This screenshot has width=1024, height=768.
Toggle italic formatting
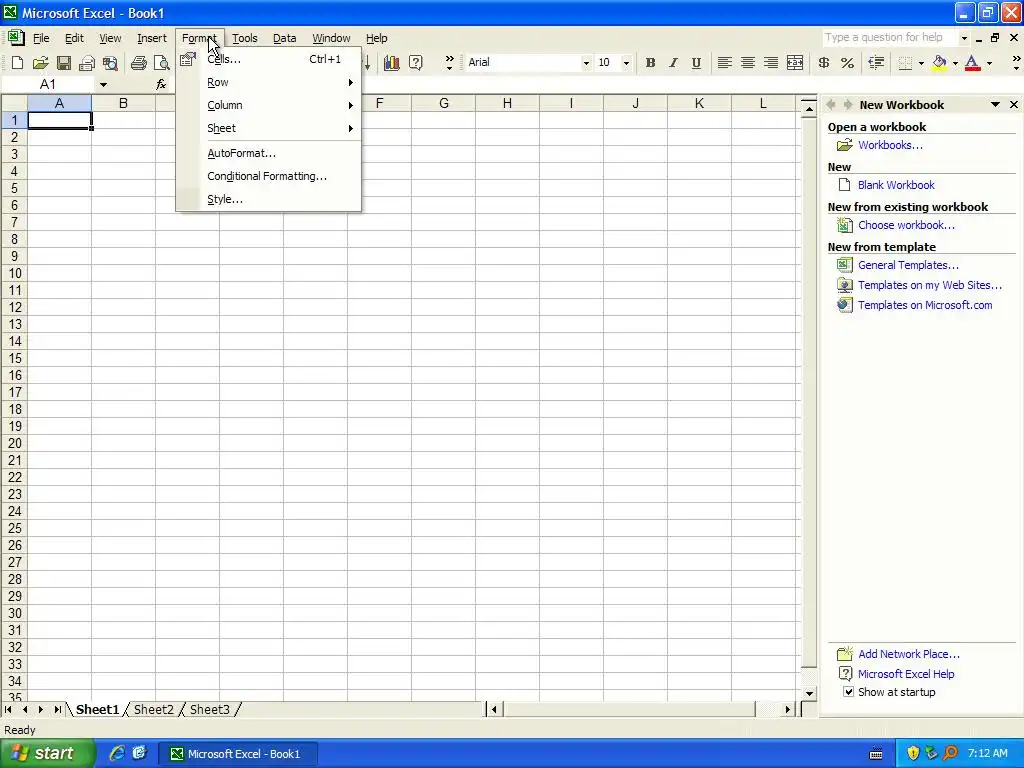point(673,63)
